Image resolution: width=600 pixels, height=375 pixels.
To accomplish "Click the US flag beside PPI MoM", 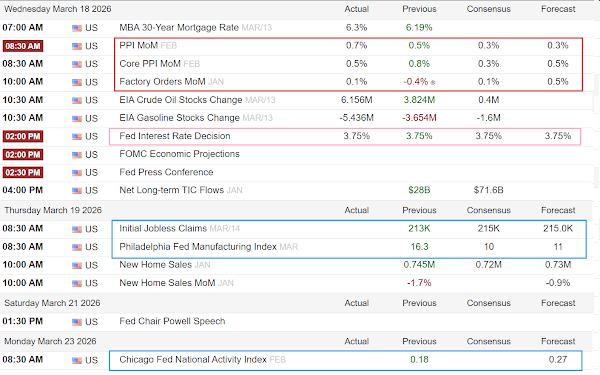I will (77, 46).
